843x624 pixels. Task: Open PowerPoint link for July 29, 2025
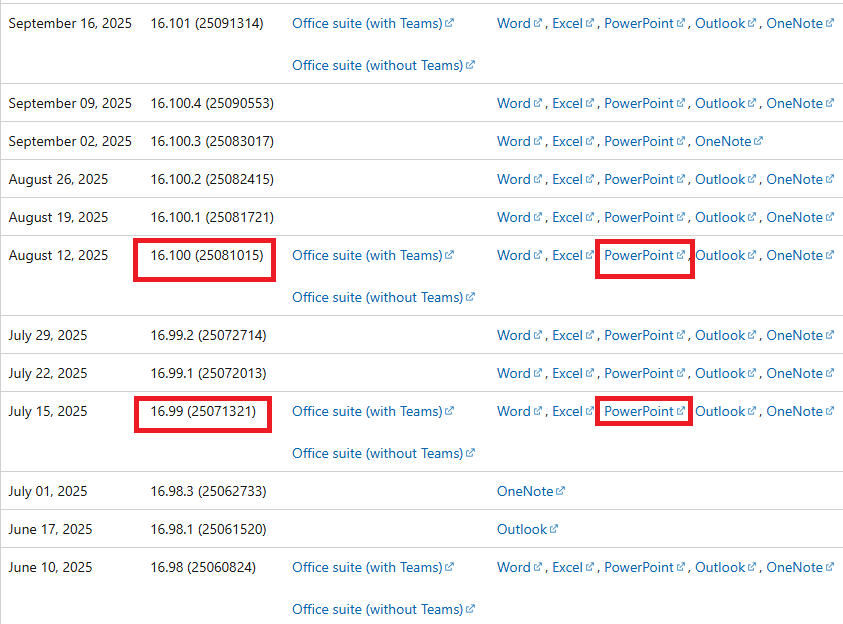point(645,335)
